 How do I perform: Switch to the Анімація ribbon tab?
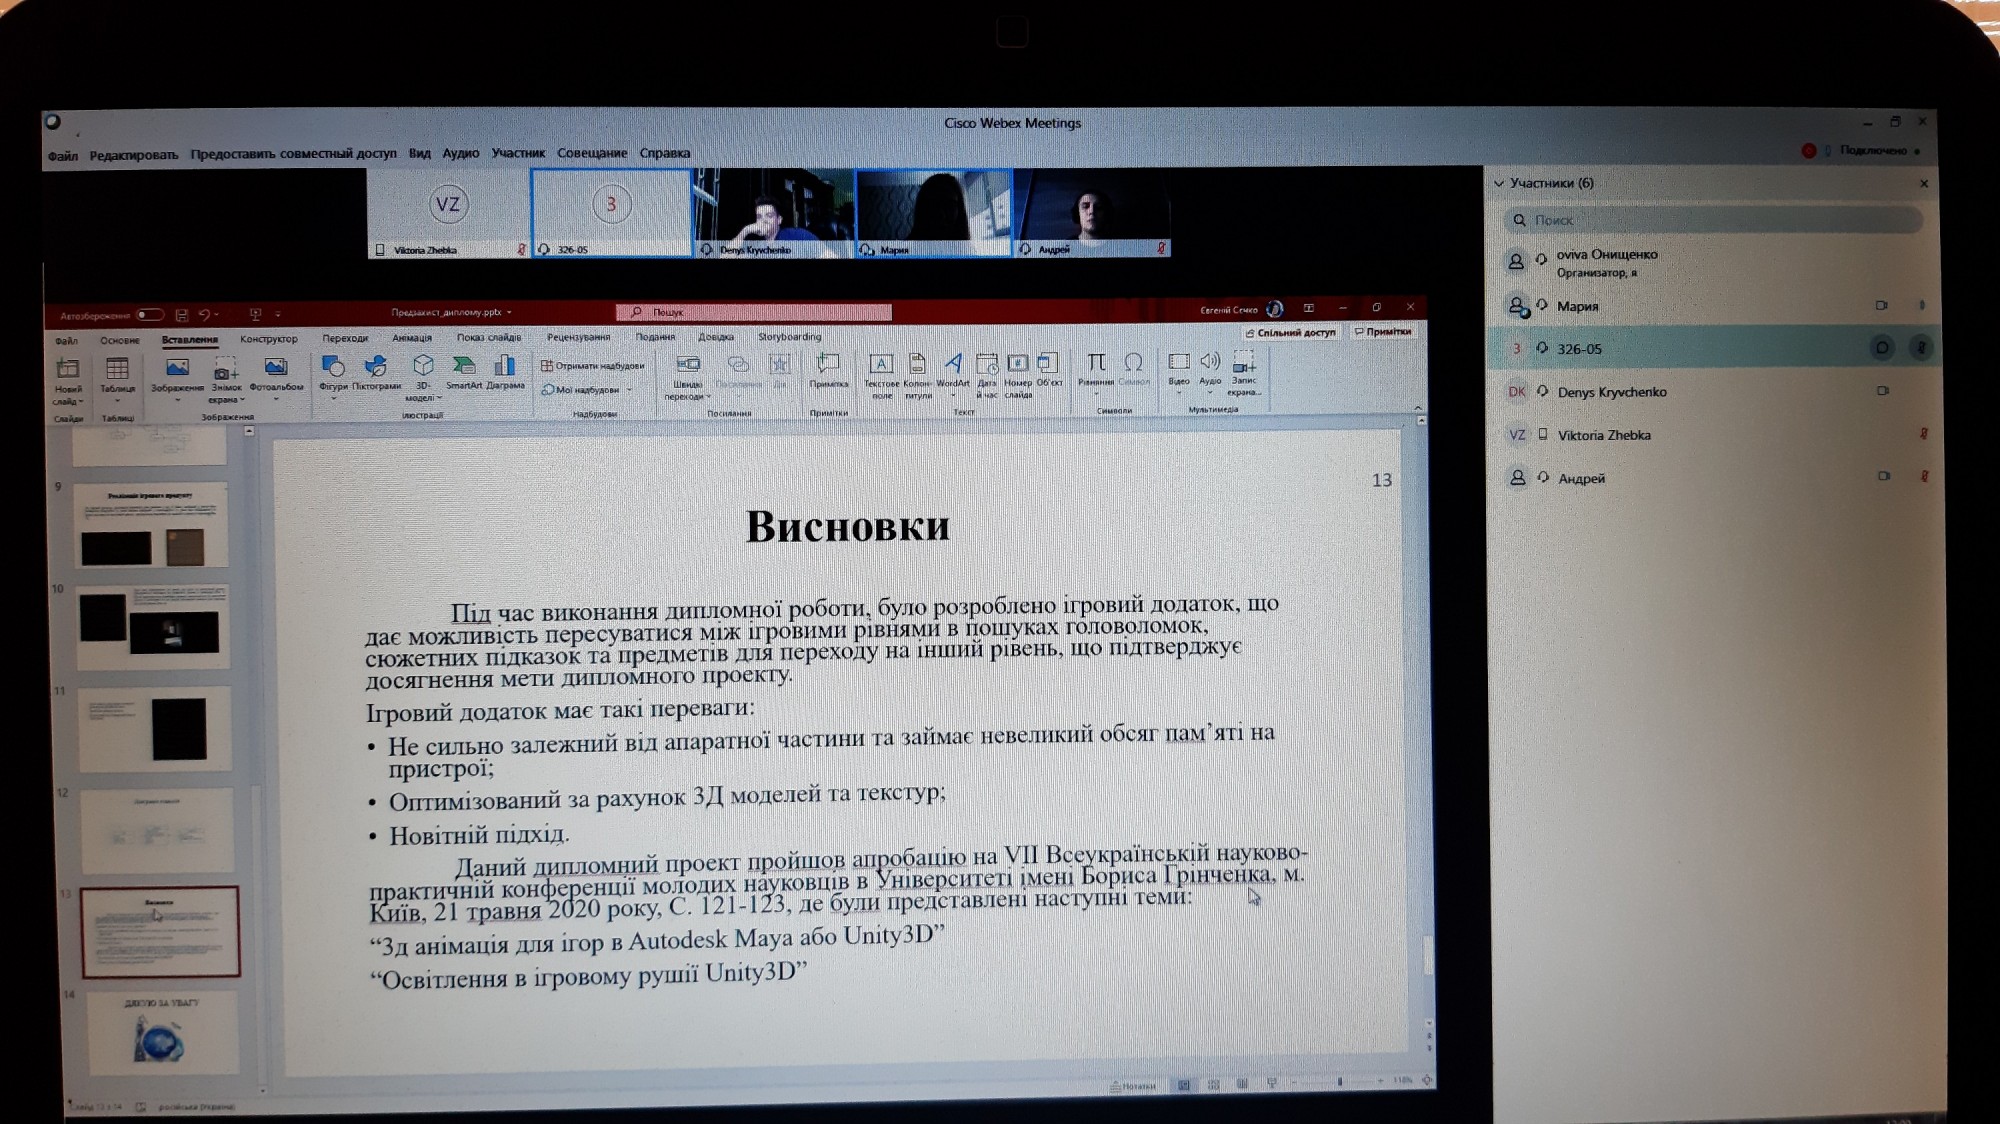412,338
